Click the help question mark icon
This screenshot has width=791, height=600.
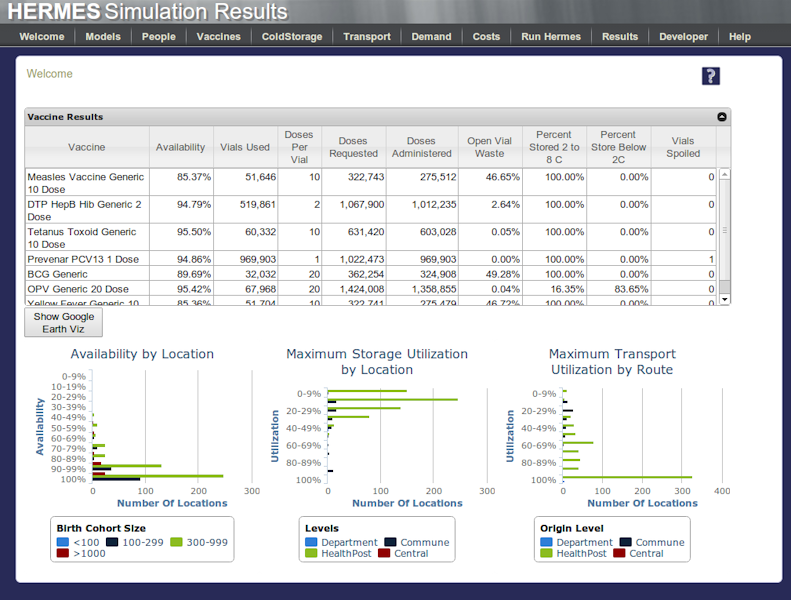(711, 76)
